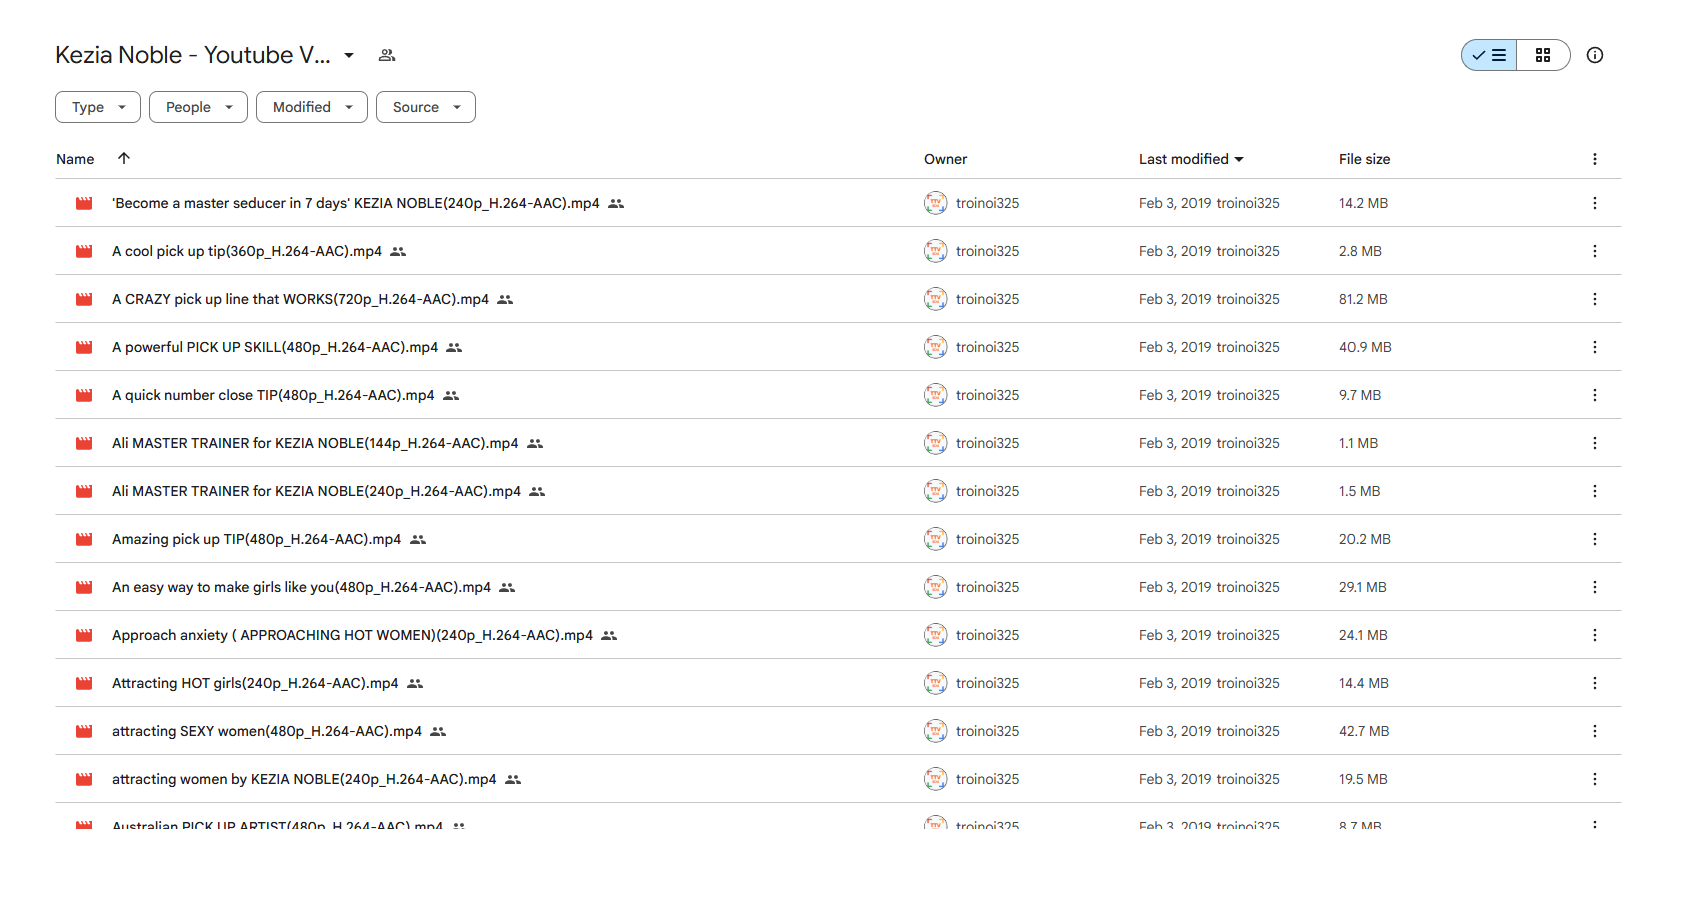Open column header more options menu
The height and width of the screenshot is (900, 1696).
tap(1595, 159)
